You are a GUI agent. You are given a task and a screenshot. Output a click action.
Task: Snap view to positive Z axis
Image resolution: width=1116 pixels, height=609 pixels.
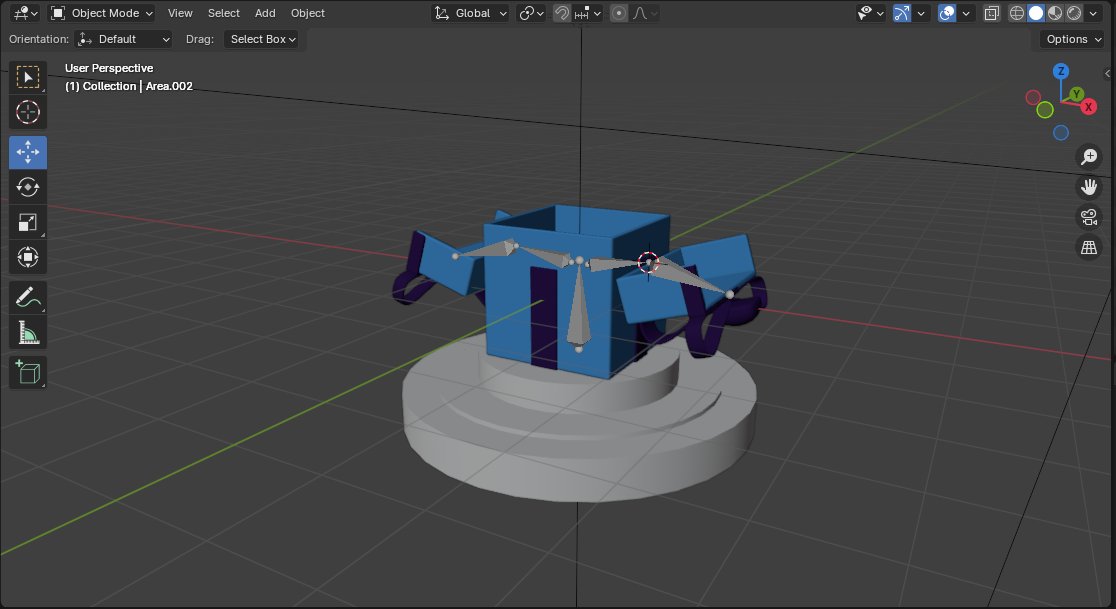pyautogui.click(x=1061, y=71)
